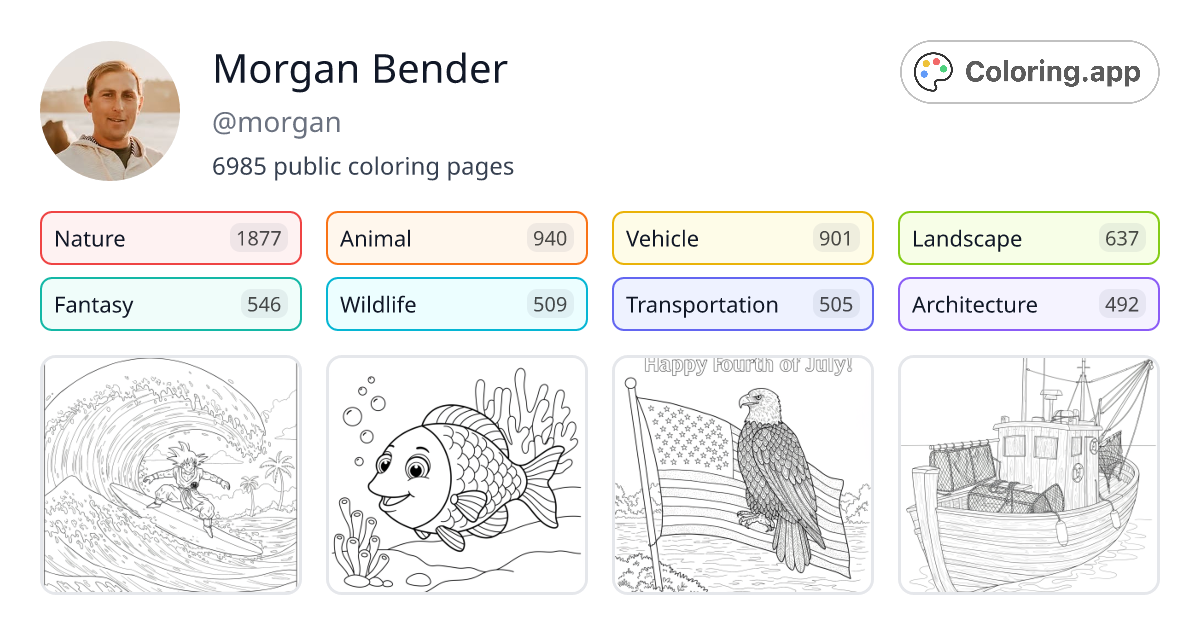The width and height of the screenshot is (1200, 630).
Task: Open Morgan Bender's profile avatar
Action: click(110, 111)
